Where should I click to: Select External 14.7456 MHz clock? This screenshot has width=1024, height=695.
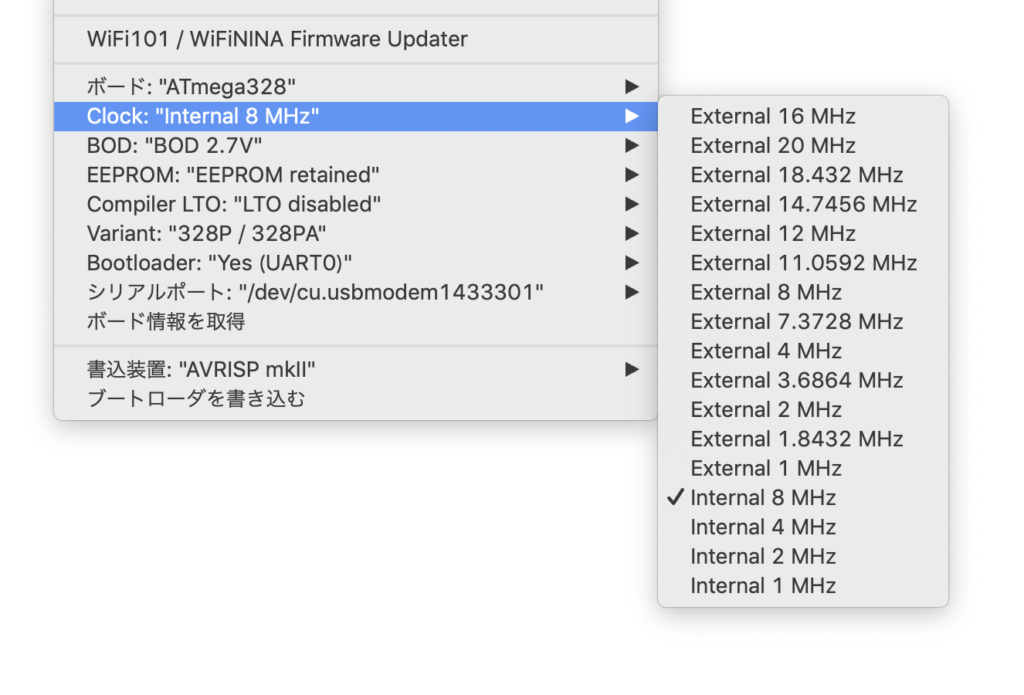coord(803,204)
